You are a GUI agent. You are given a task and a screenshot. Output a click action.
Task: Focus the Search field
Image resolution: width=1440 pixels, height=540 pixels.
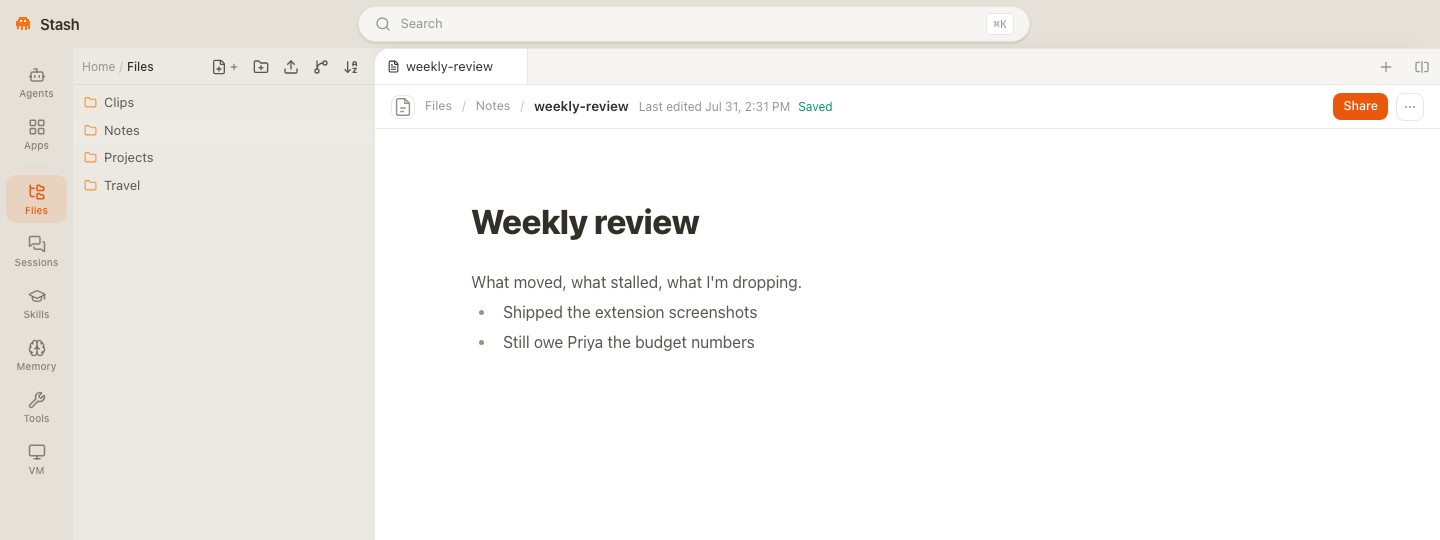pyautogui.click(x=694, y=24)
